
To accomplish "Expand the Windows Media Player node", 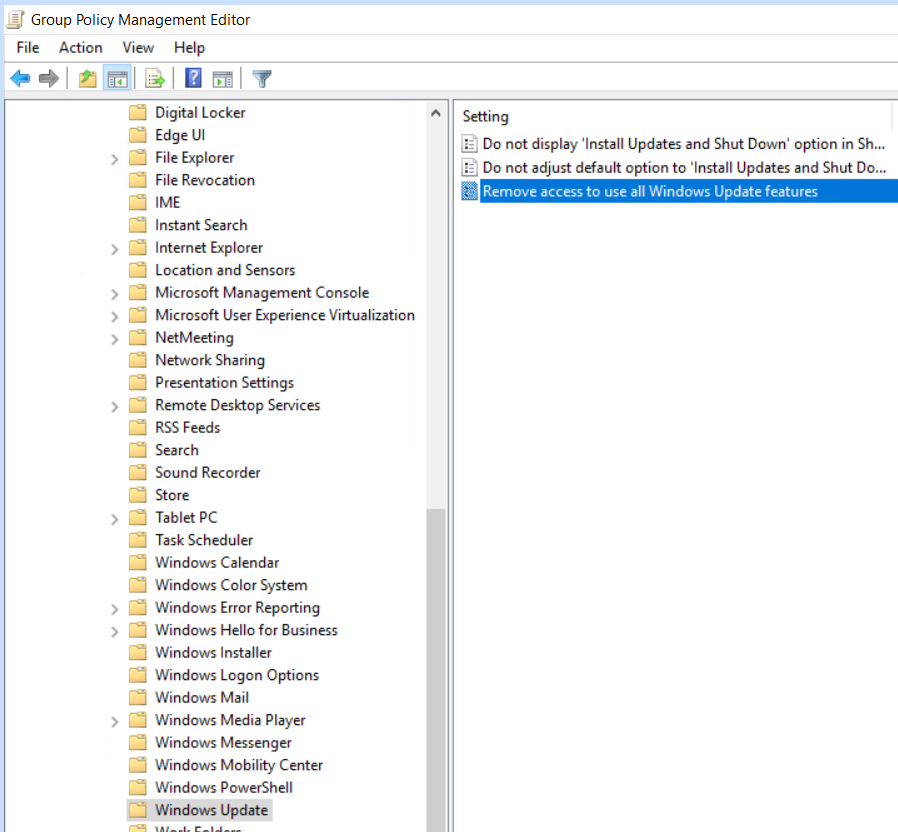I will click(x=114, y=721).
